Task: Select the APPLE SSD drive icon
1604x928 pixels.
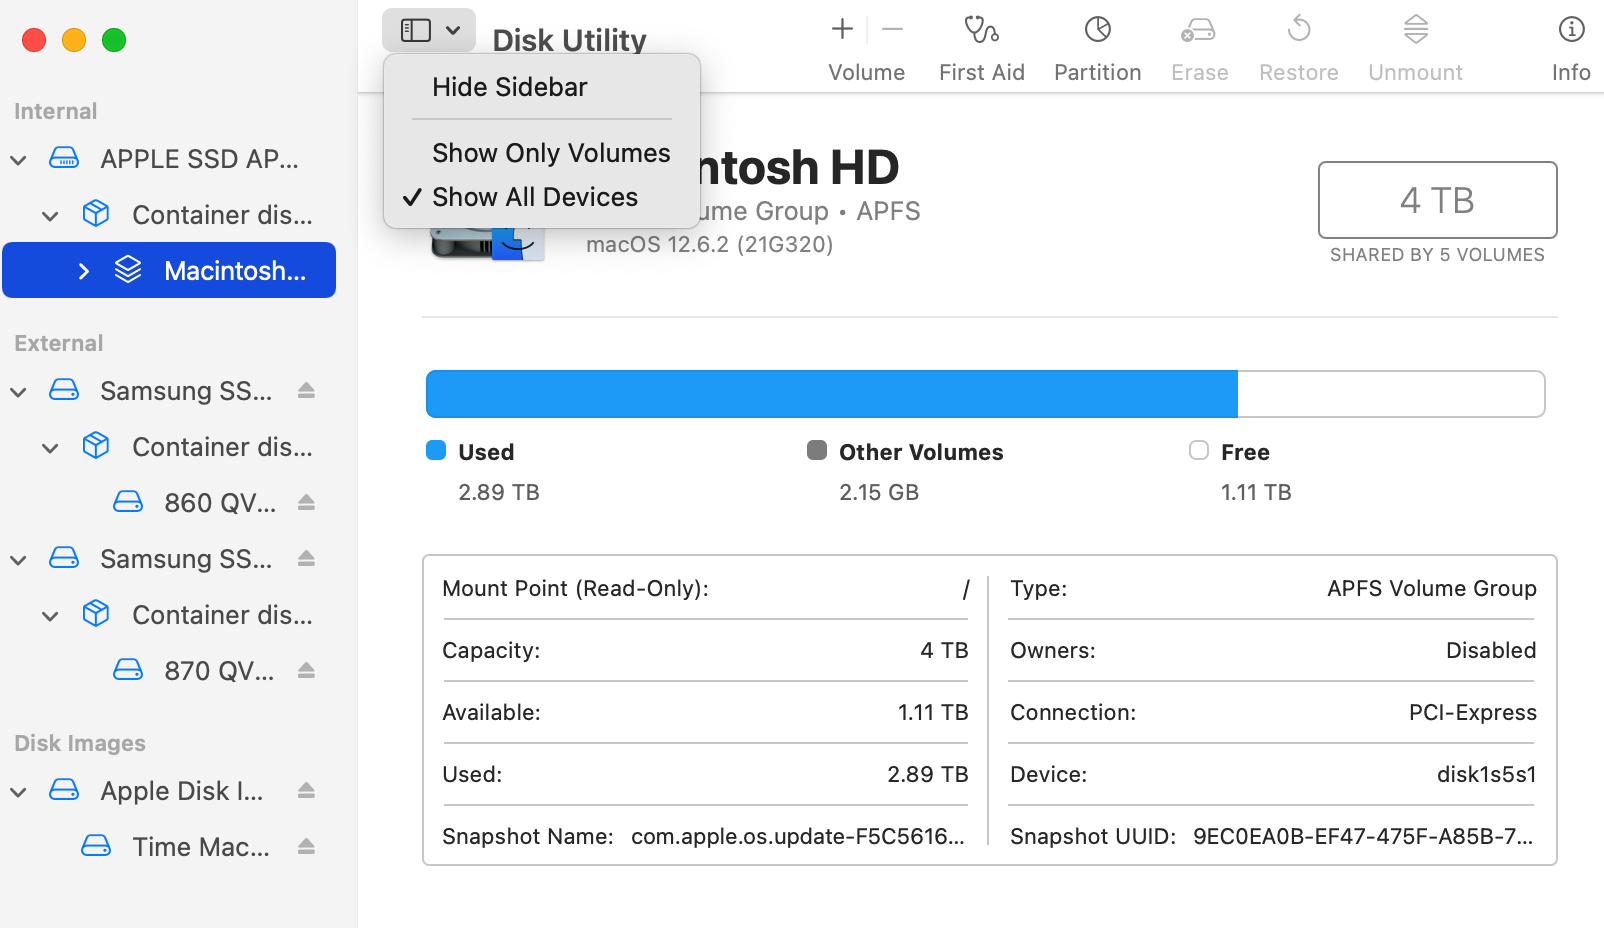Action: tap(64, 158)
